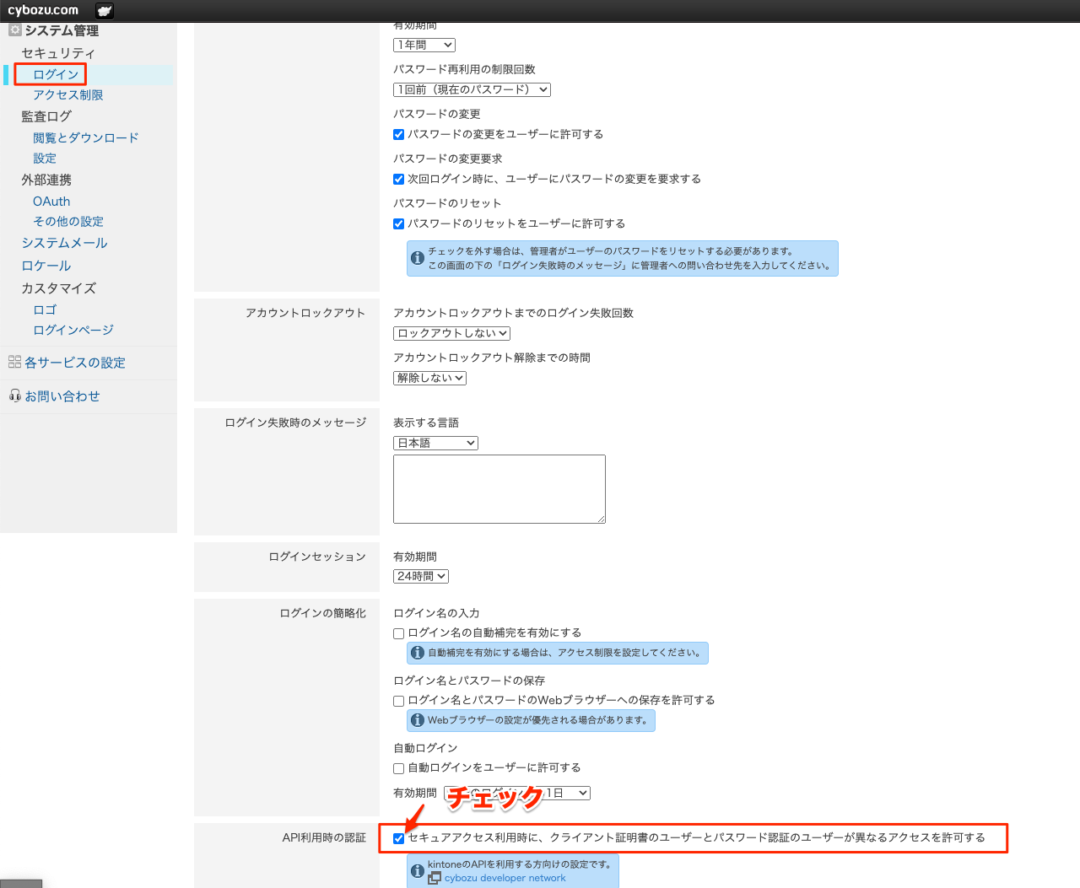Click the login failure message text area
This screenshot has width=1080, height=888.
tap(498, 488)
